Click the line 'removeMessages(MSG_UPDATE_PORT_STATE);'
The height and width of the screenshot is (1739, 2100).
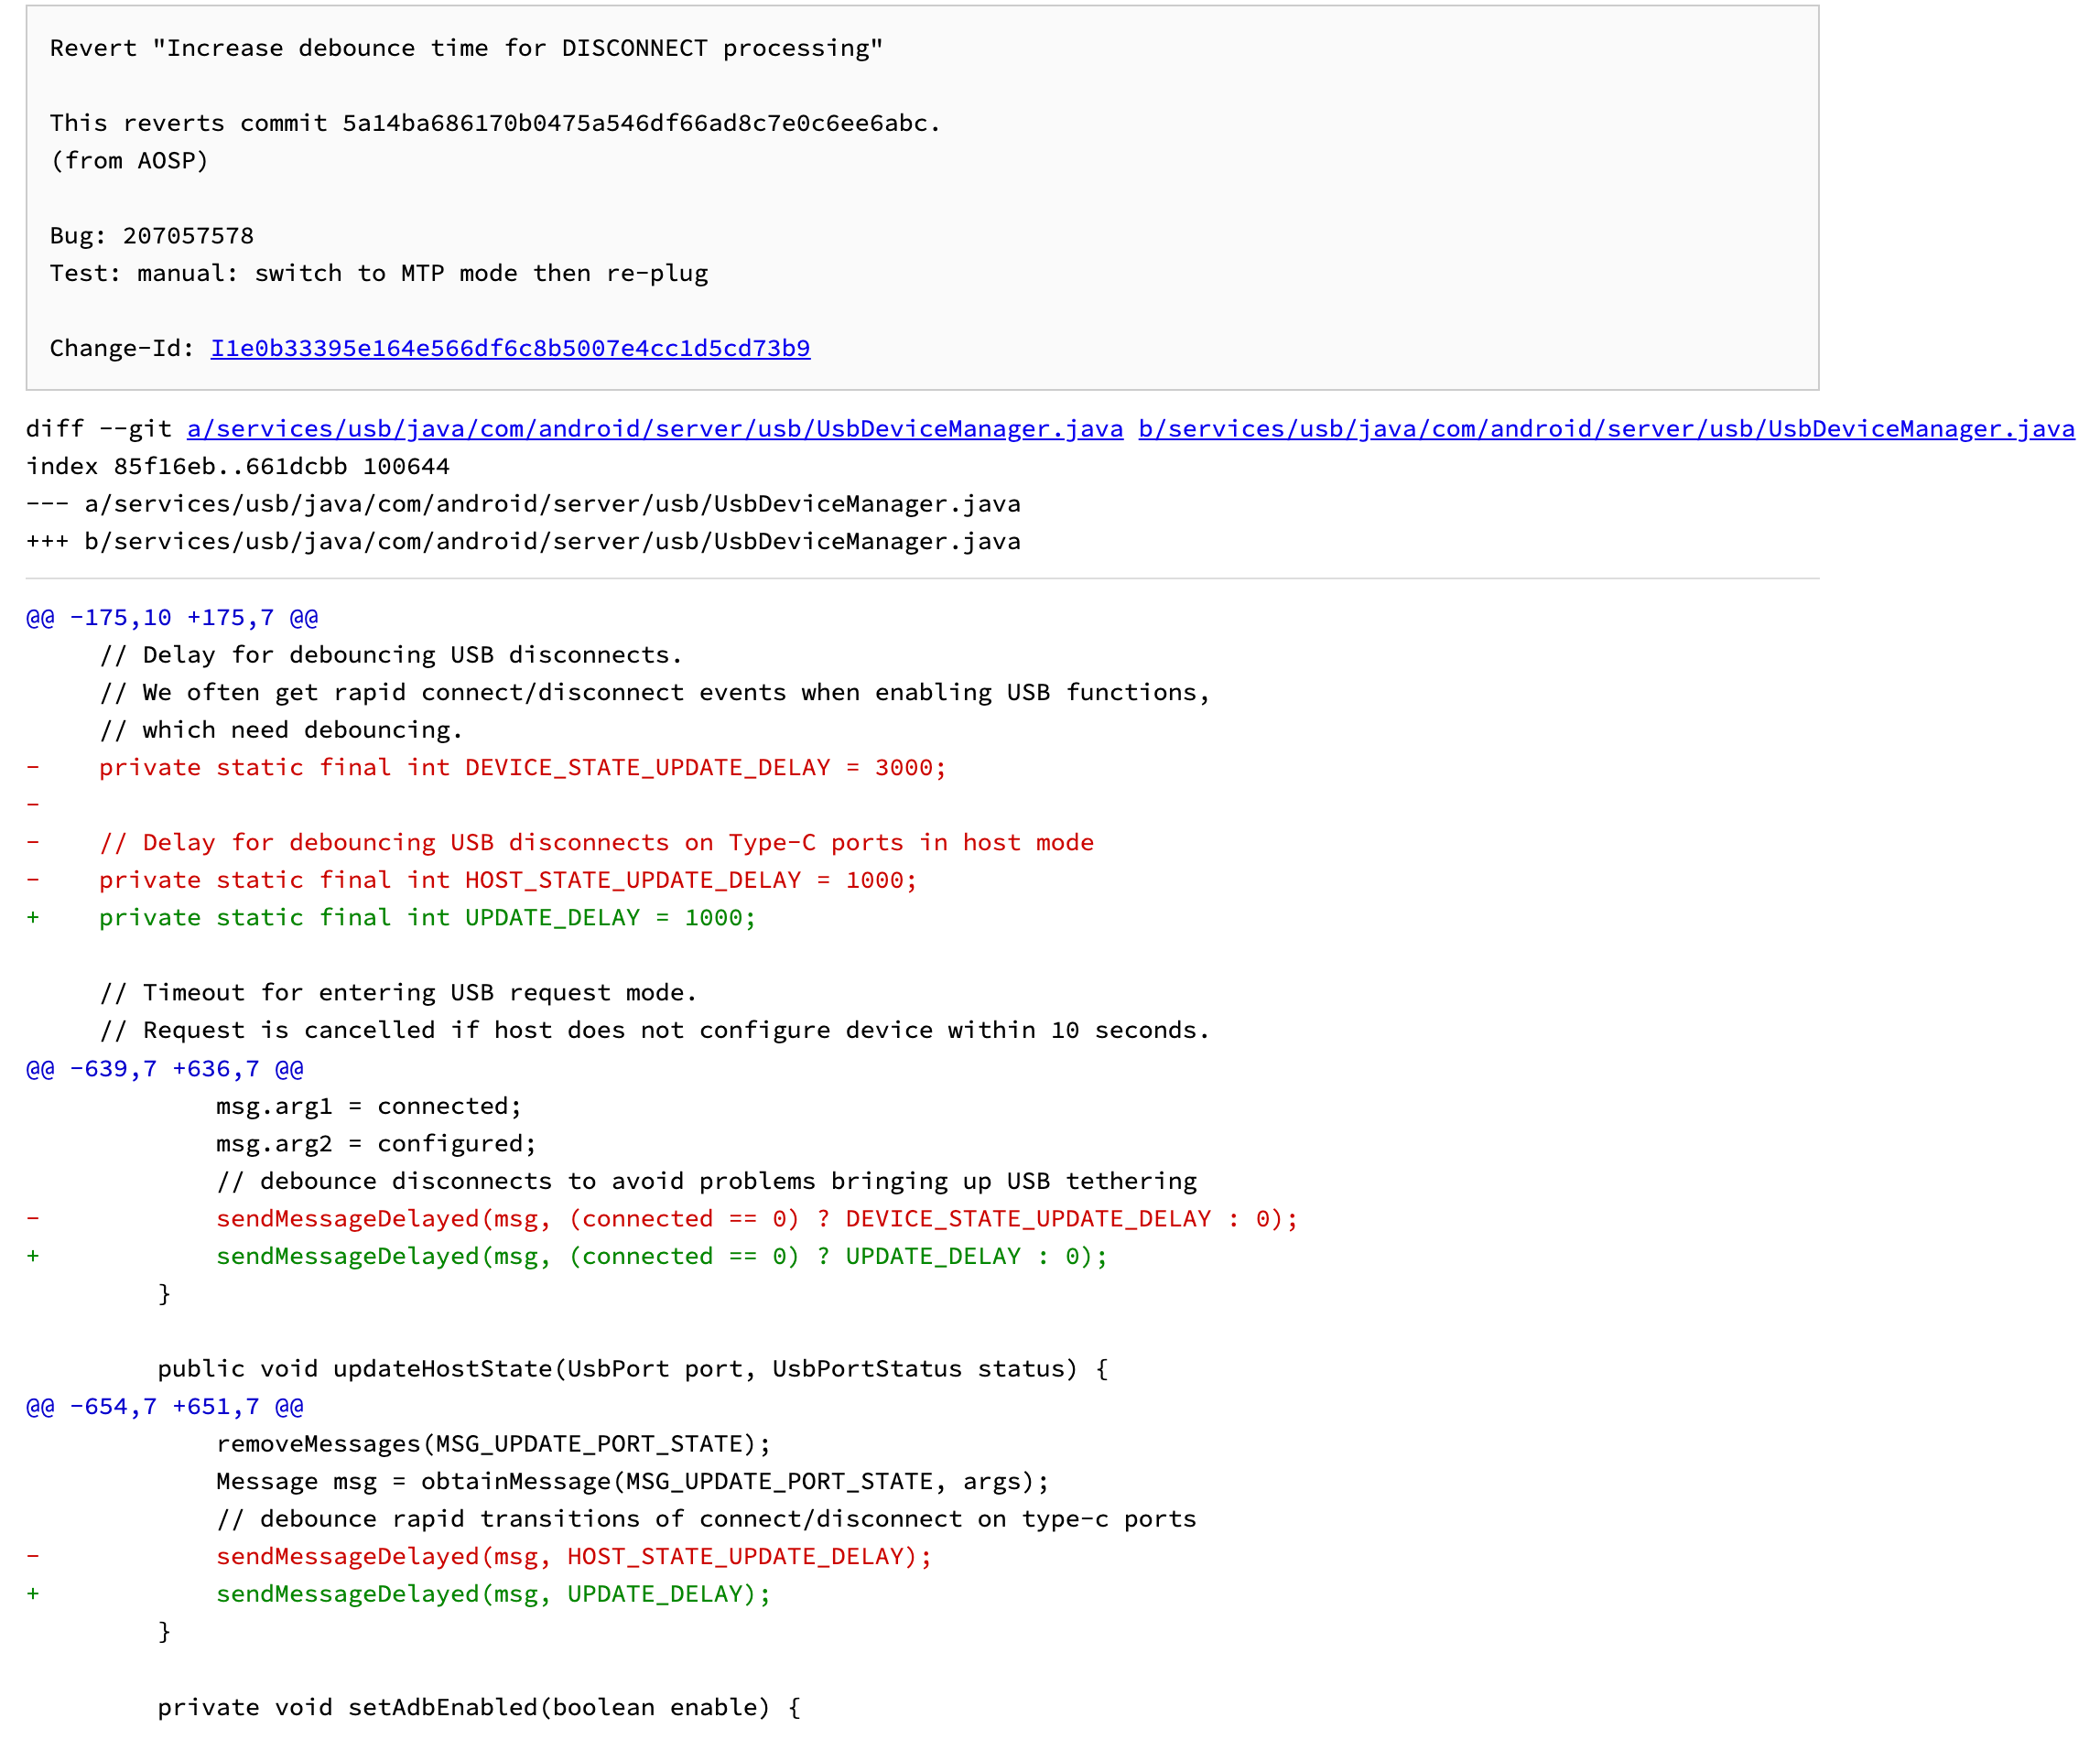pyautogui.click(x=494, y=1444)
